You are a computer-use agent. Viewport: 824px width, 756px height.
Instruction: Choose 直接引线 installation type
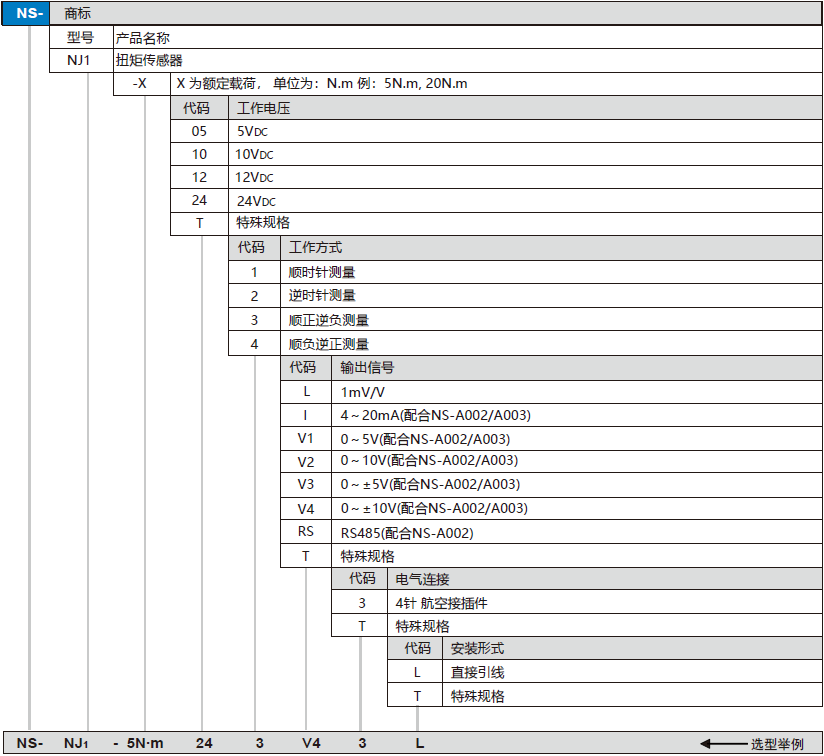click(x=478, y=673)
